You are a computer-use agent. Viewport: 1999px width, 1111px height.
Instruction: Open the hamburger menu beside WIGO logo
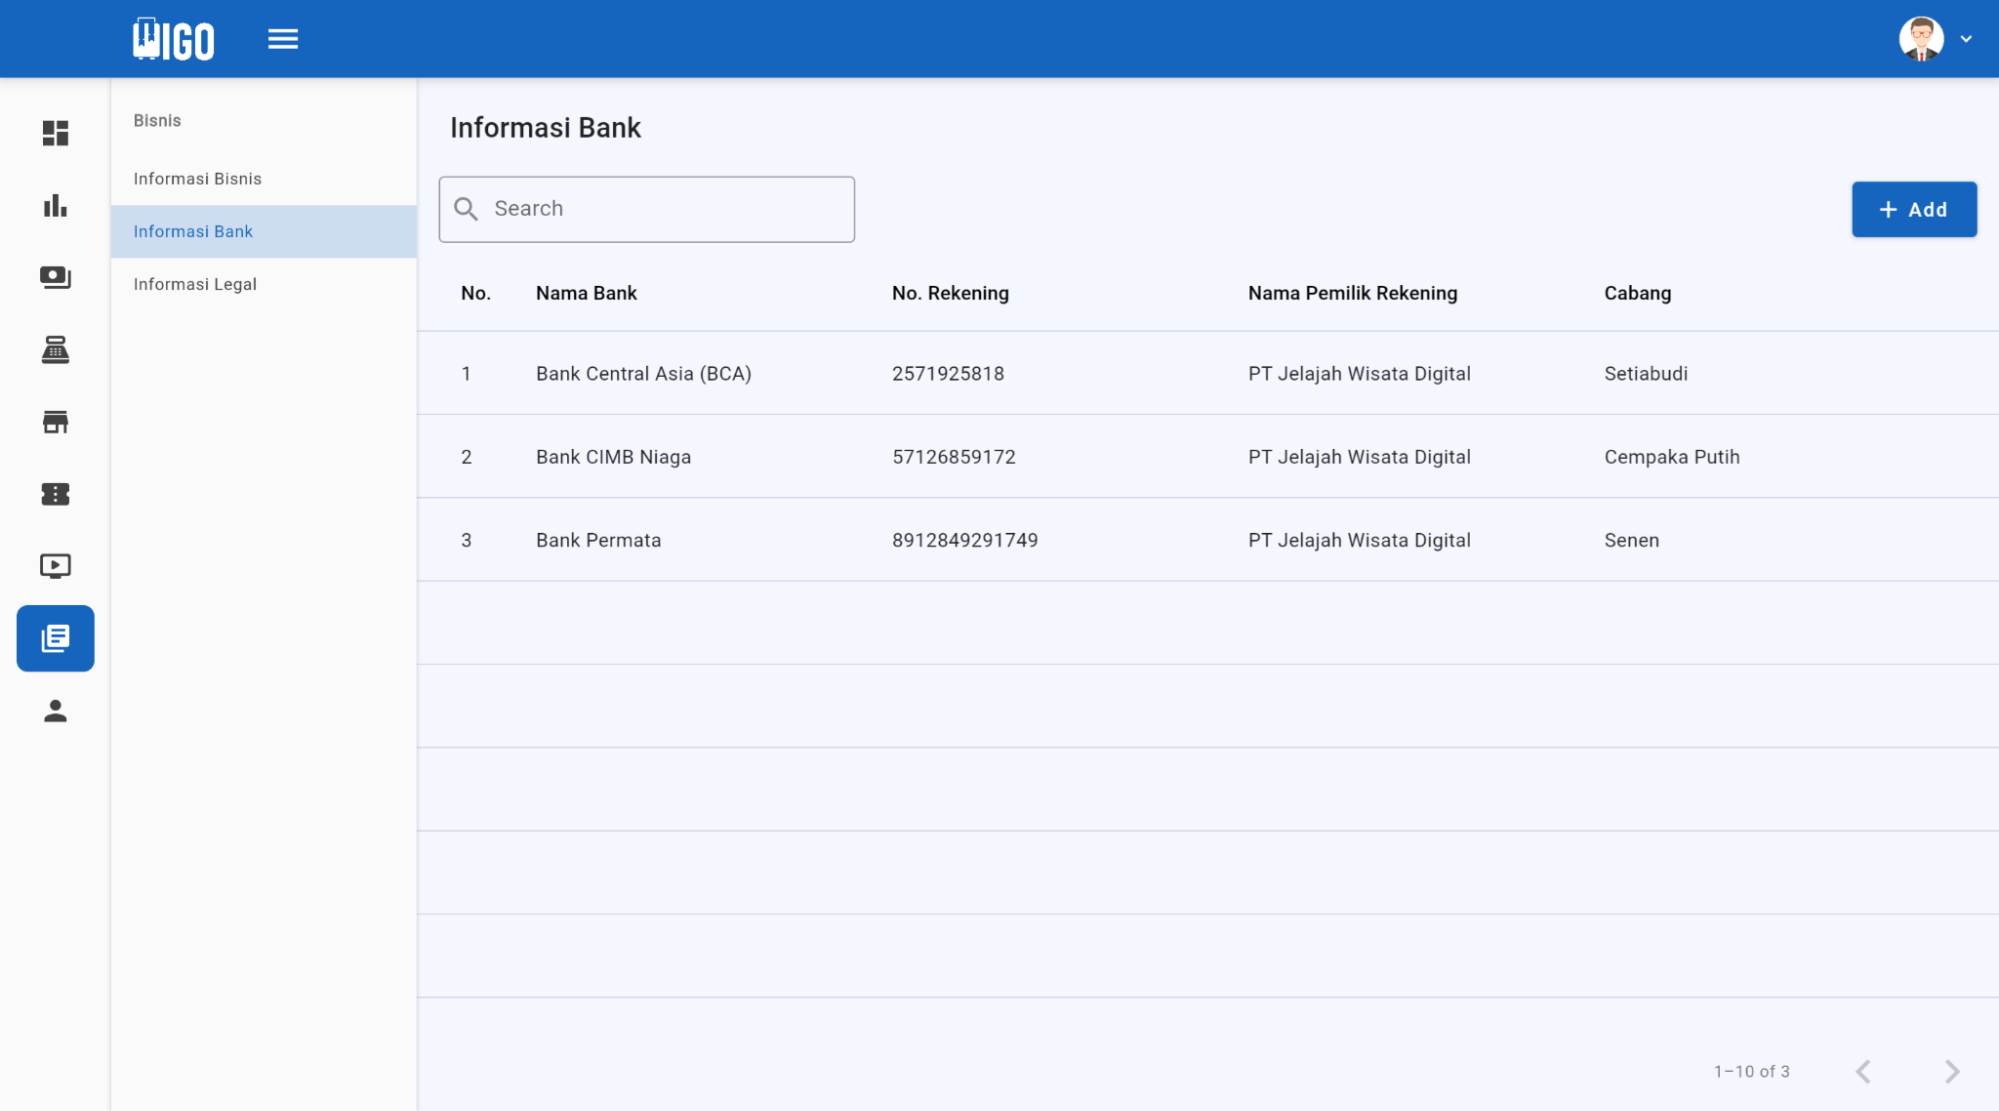pyautogui.click(x=283, y=38)
